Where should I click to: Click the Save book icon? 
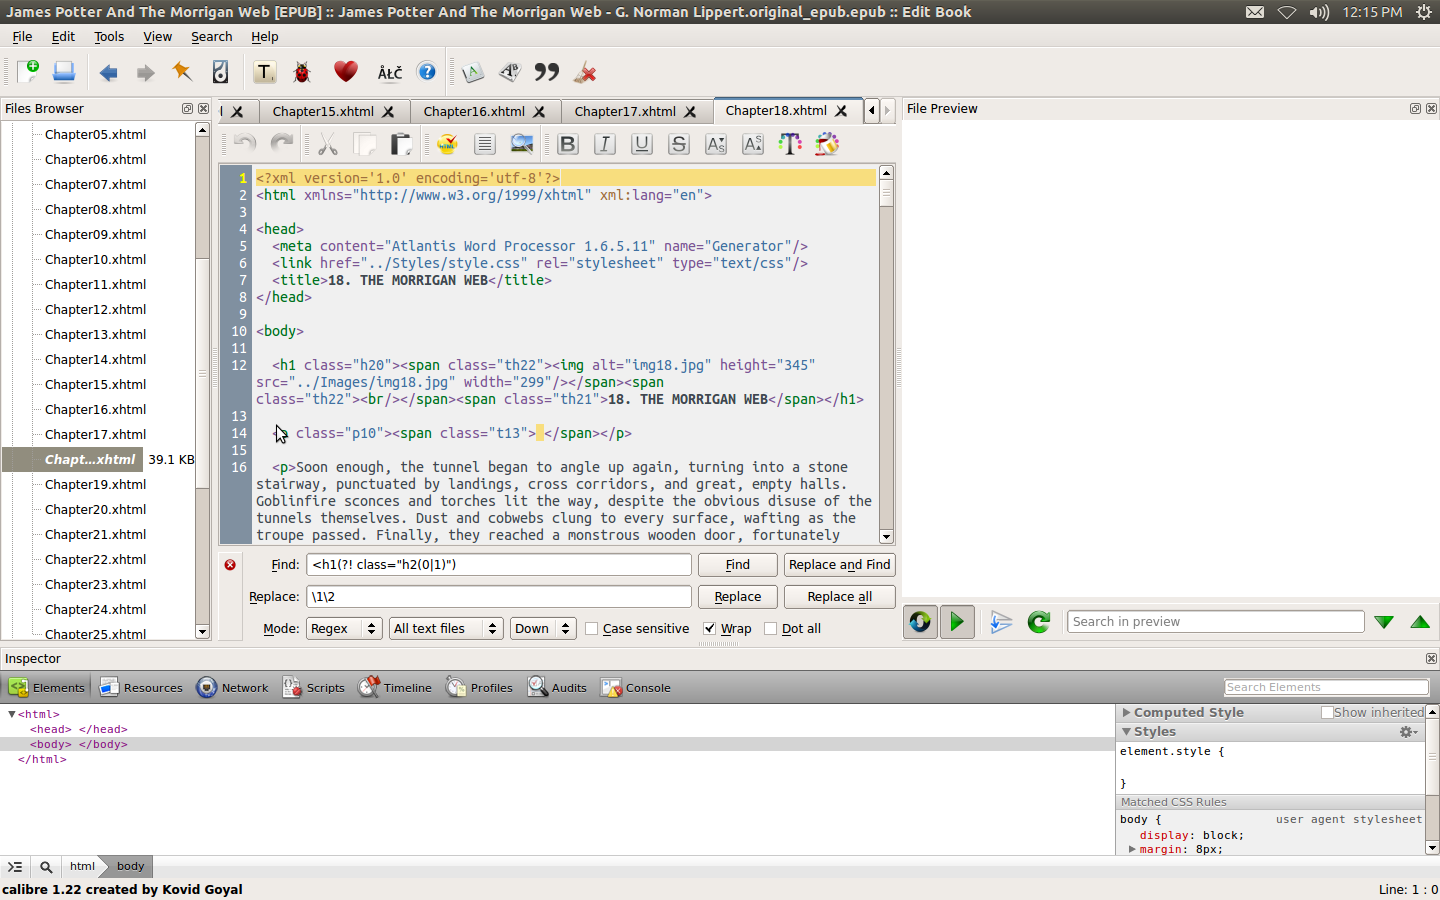64,72
